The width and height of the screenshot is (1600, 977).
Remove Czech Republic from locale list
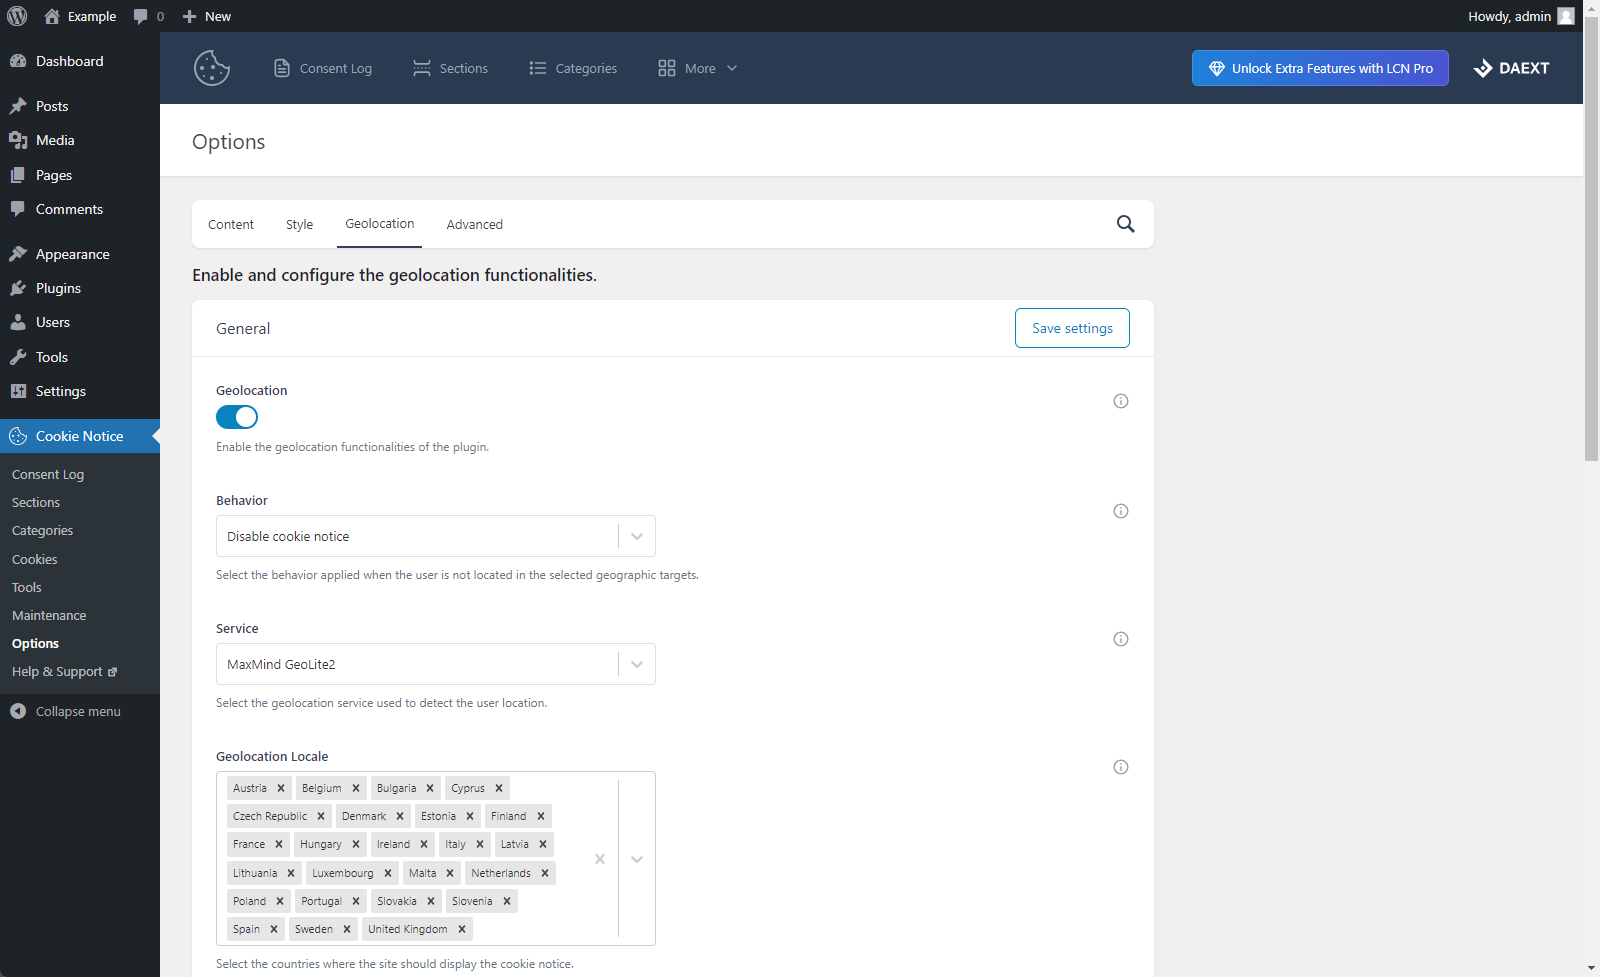click(321, 816)
